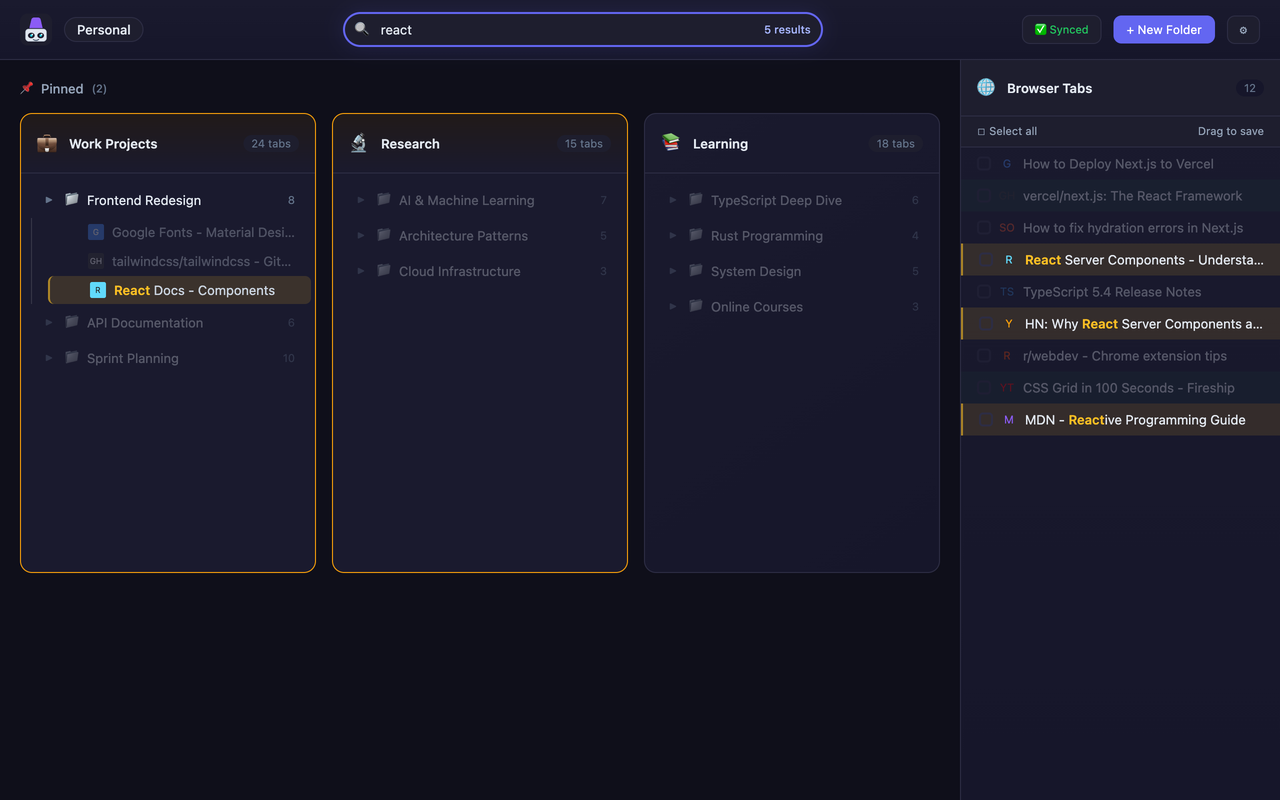Click the globe icon beside Browser Tabs
This screenshot has width=1280, height=800.
coord(986,88)
